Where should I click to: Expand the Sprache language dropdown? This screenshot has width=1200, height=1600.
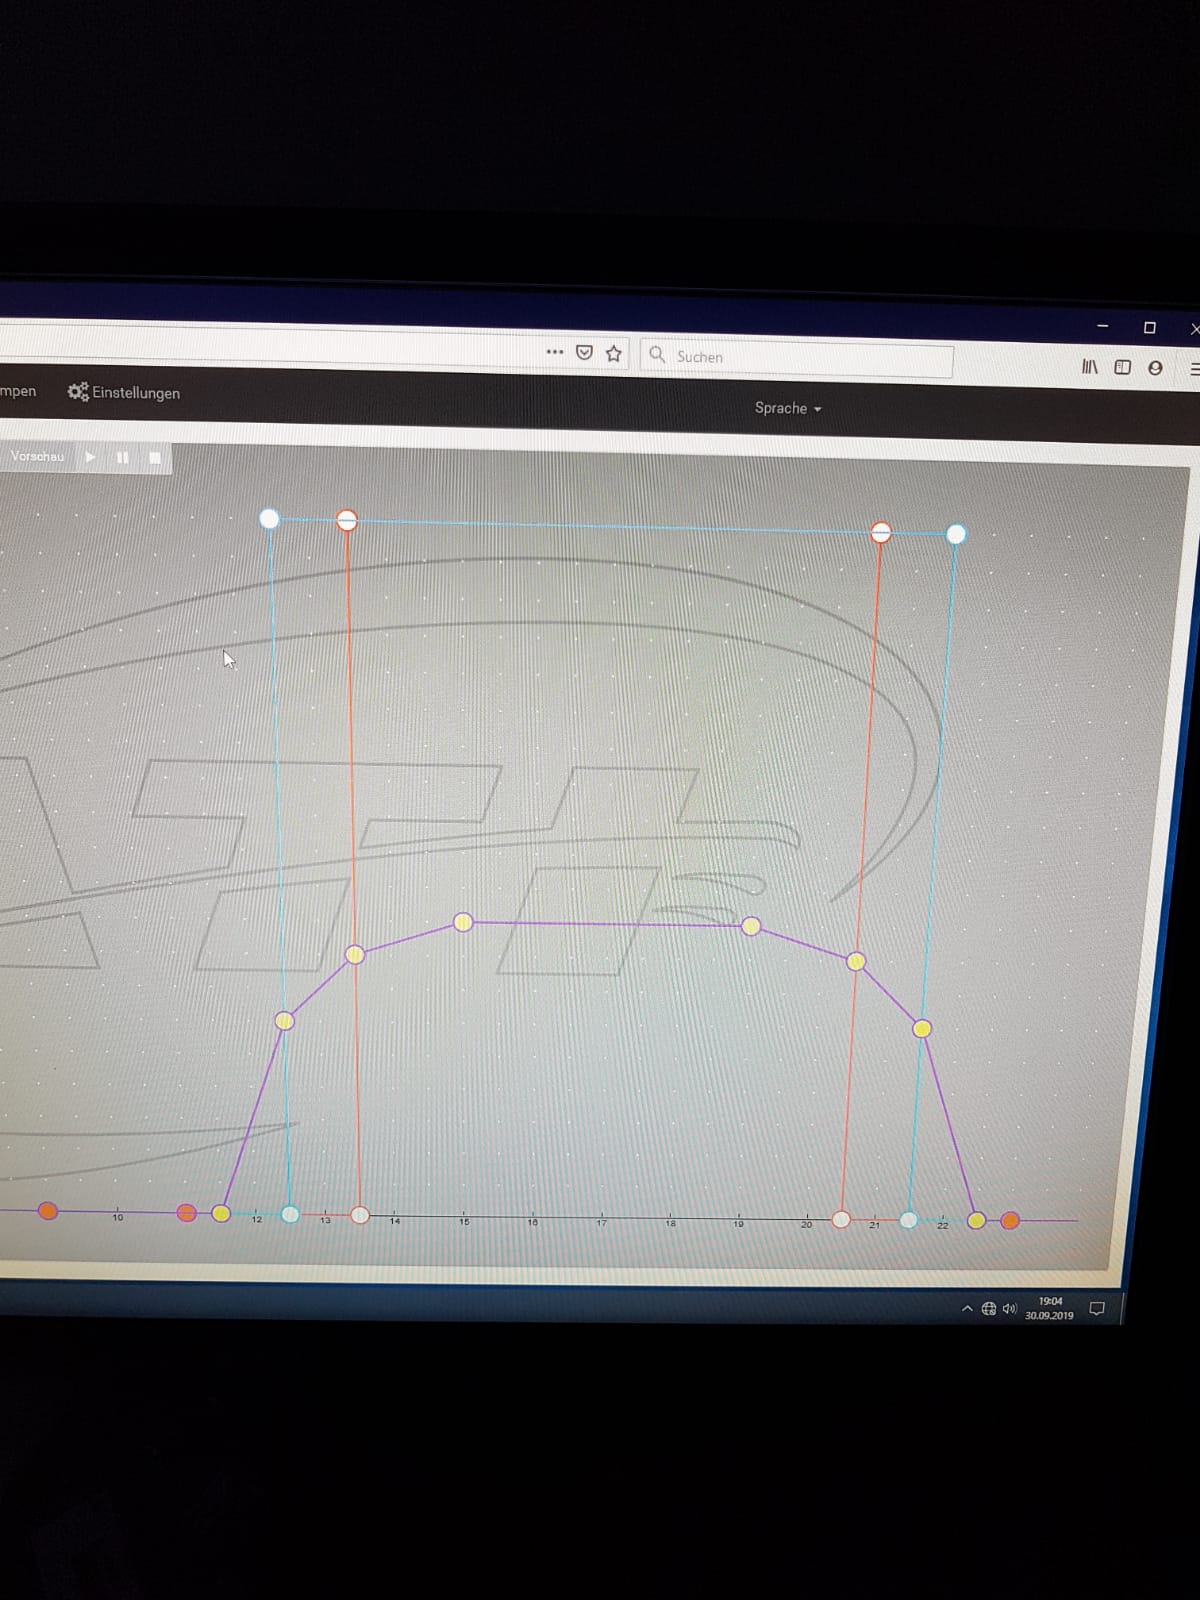pyautogui.click(x=787, y=408)
